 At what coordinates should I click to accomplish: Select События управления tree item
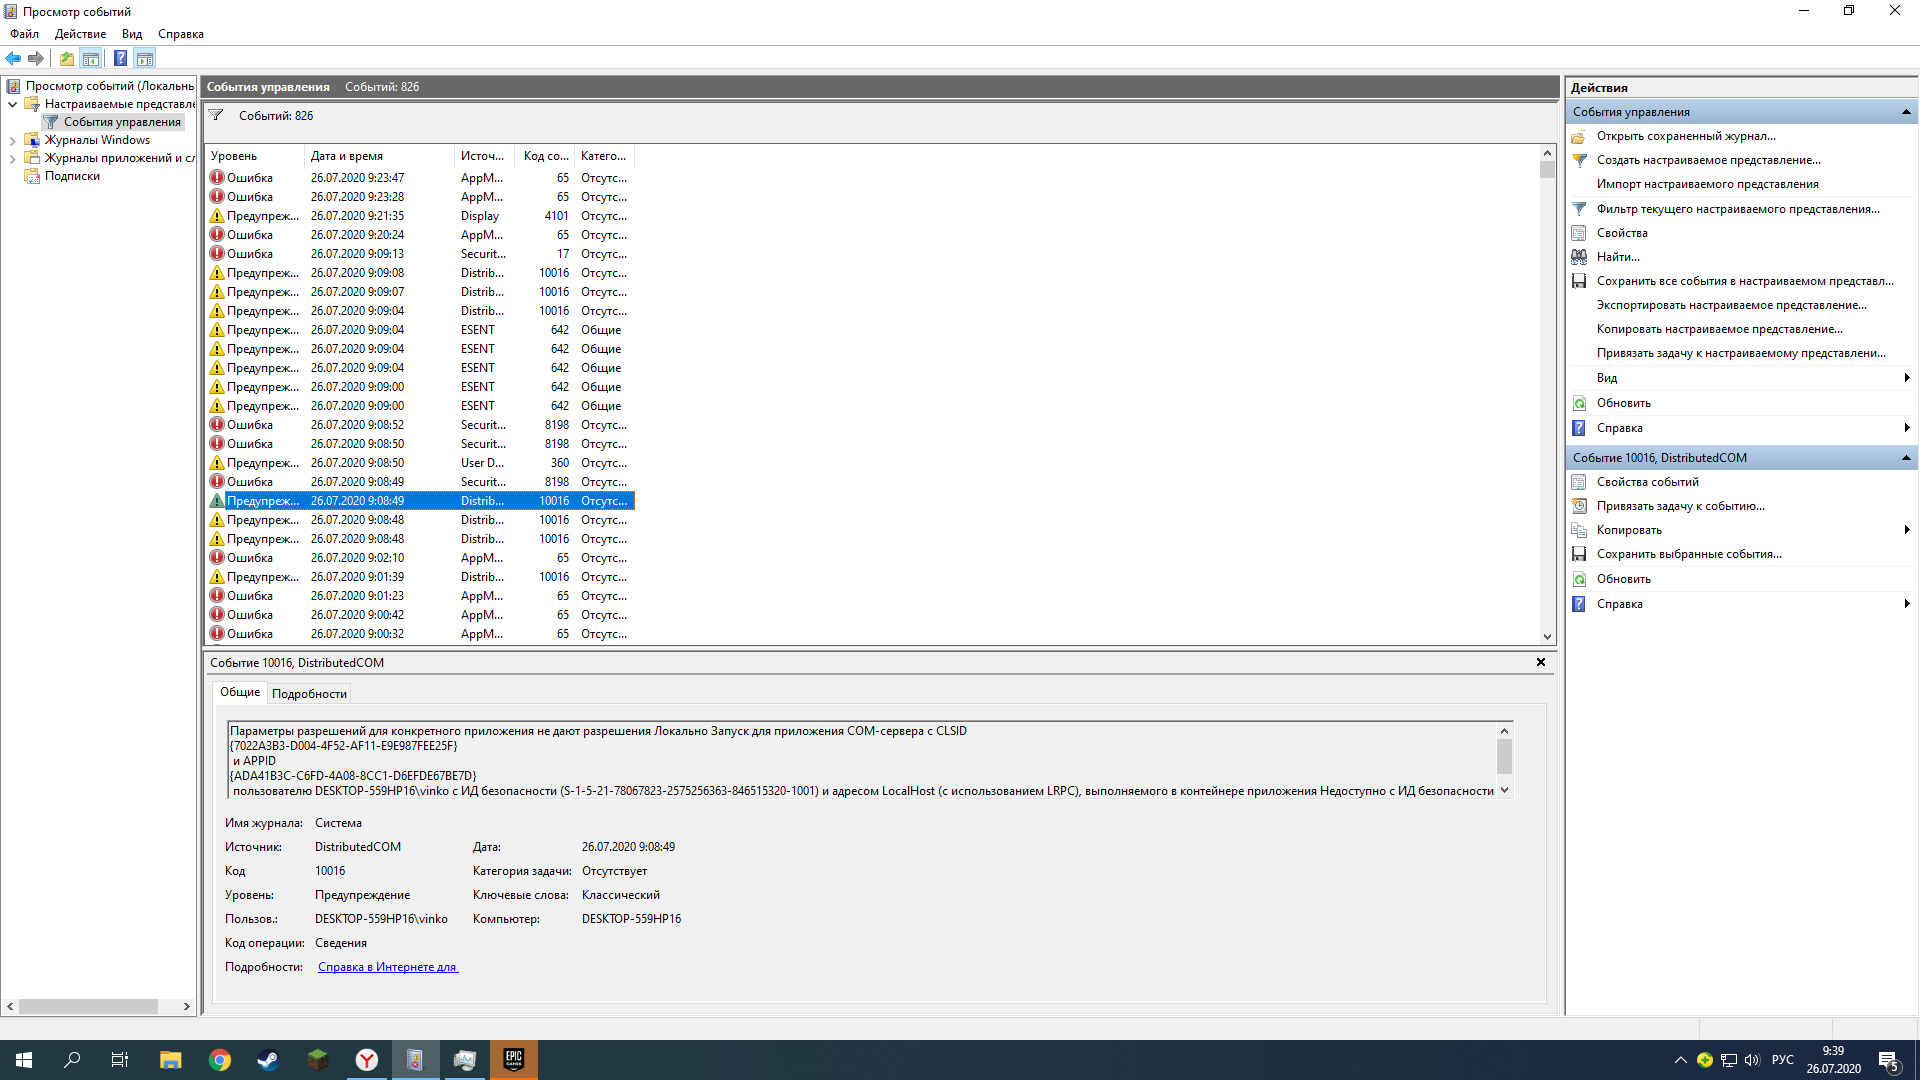122,122
